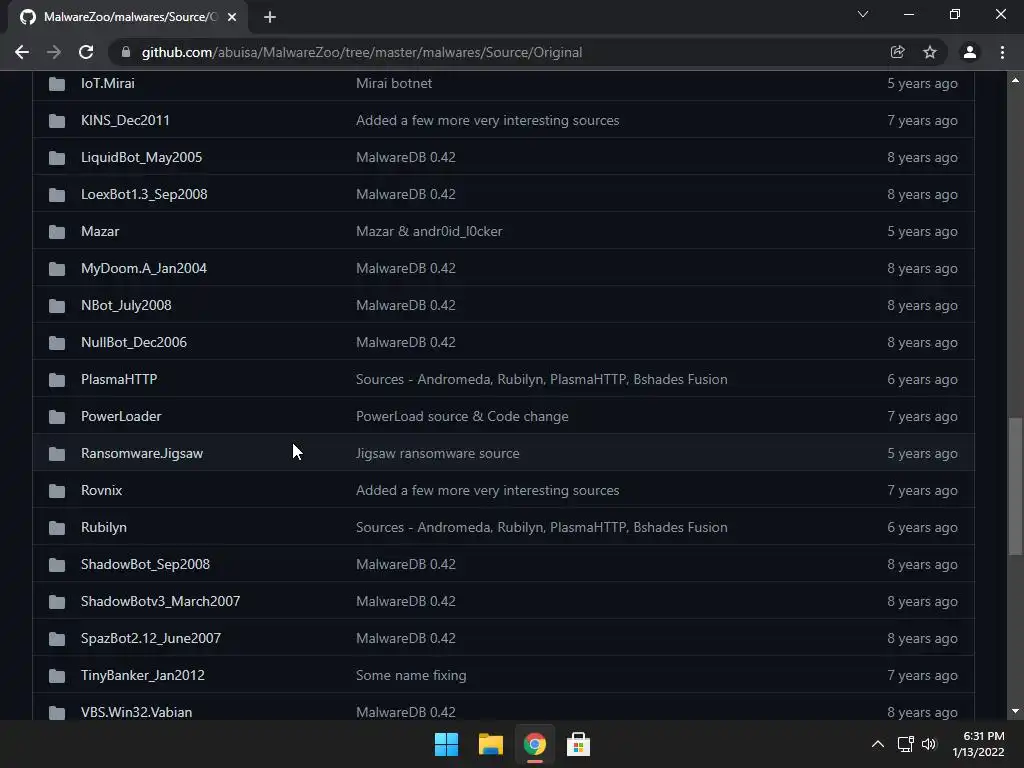Image resolution: width=1024 pixels, height=768 pixels.
Task: Click the Chrome taskbar icon
Action: [x=534, y=744]
